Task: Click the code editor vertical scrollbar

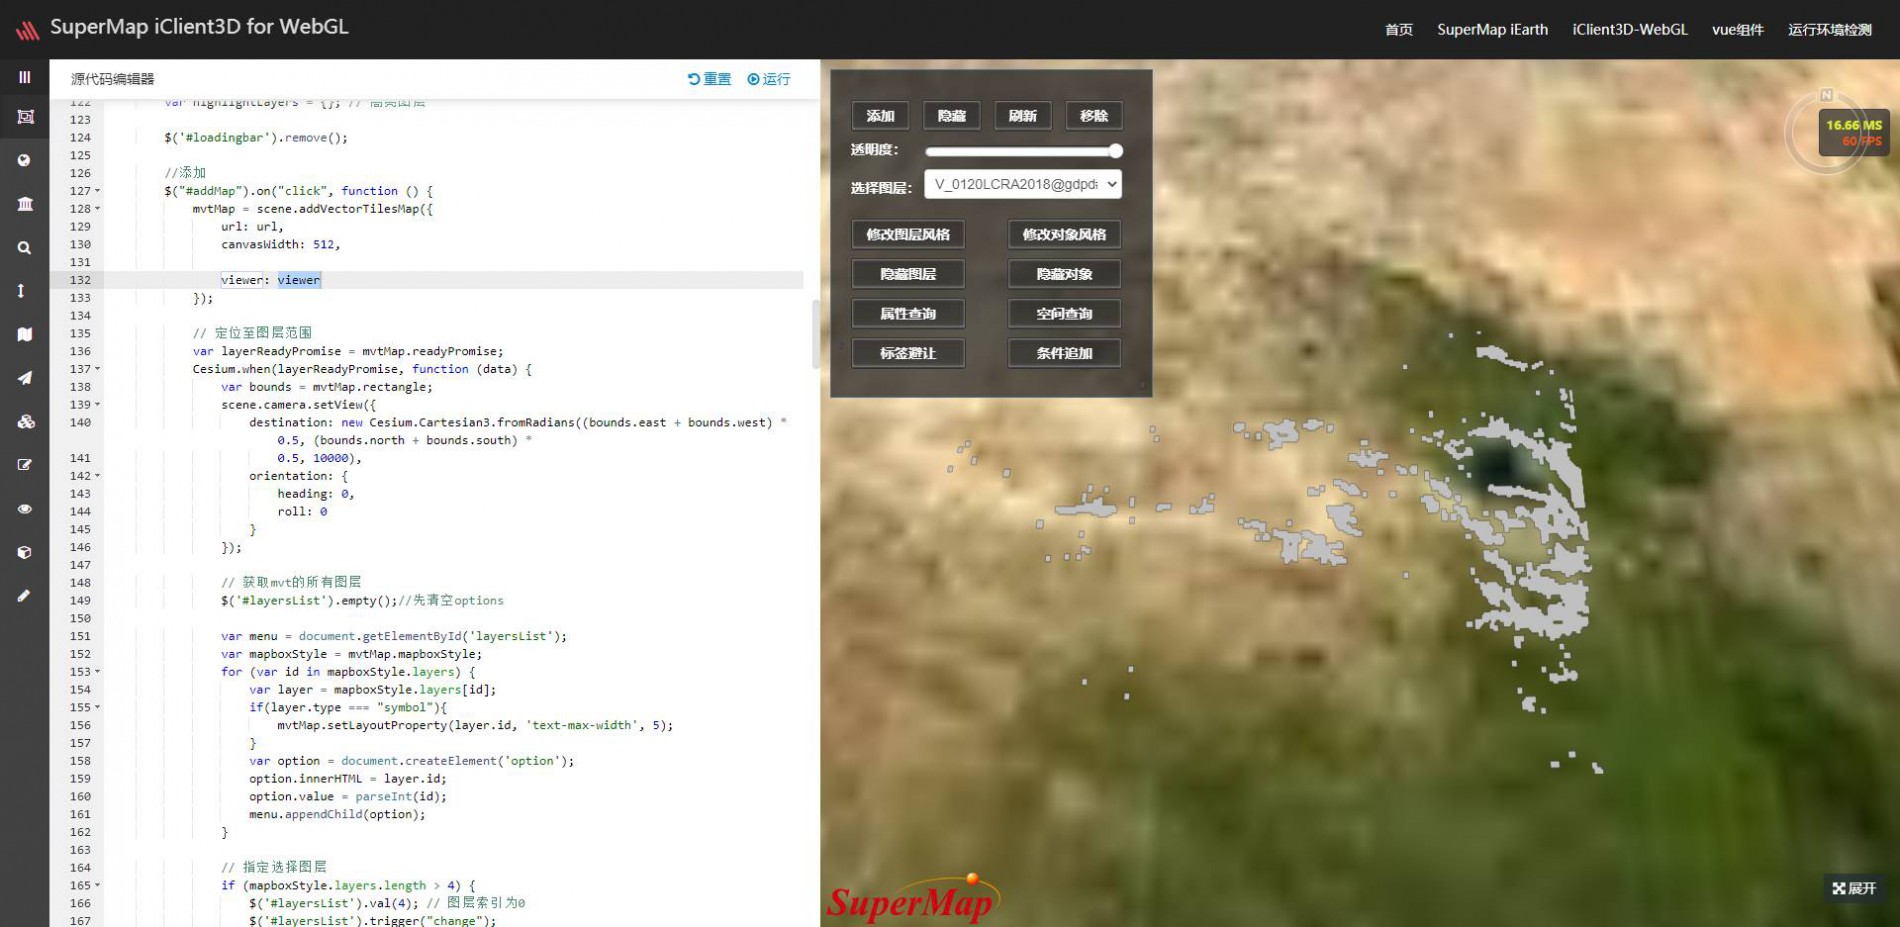Action: [x=815, y=334]
